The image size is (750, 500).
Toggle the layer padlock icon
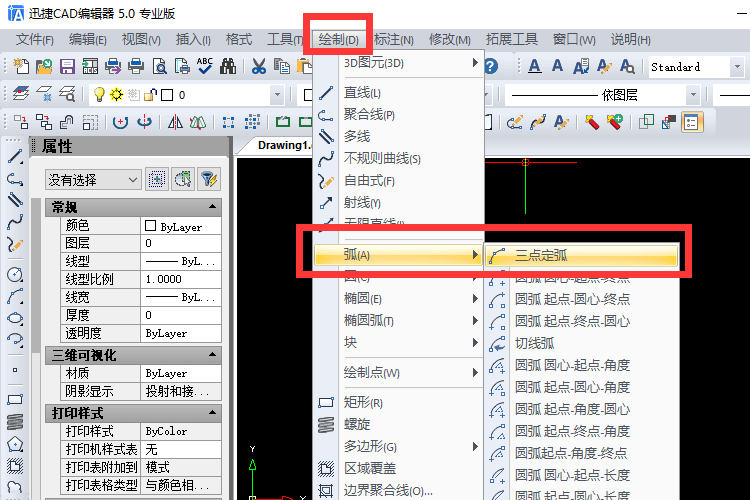pyautogui.click(x=150, y=95)
